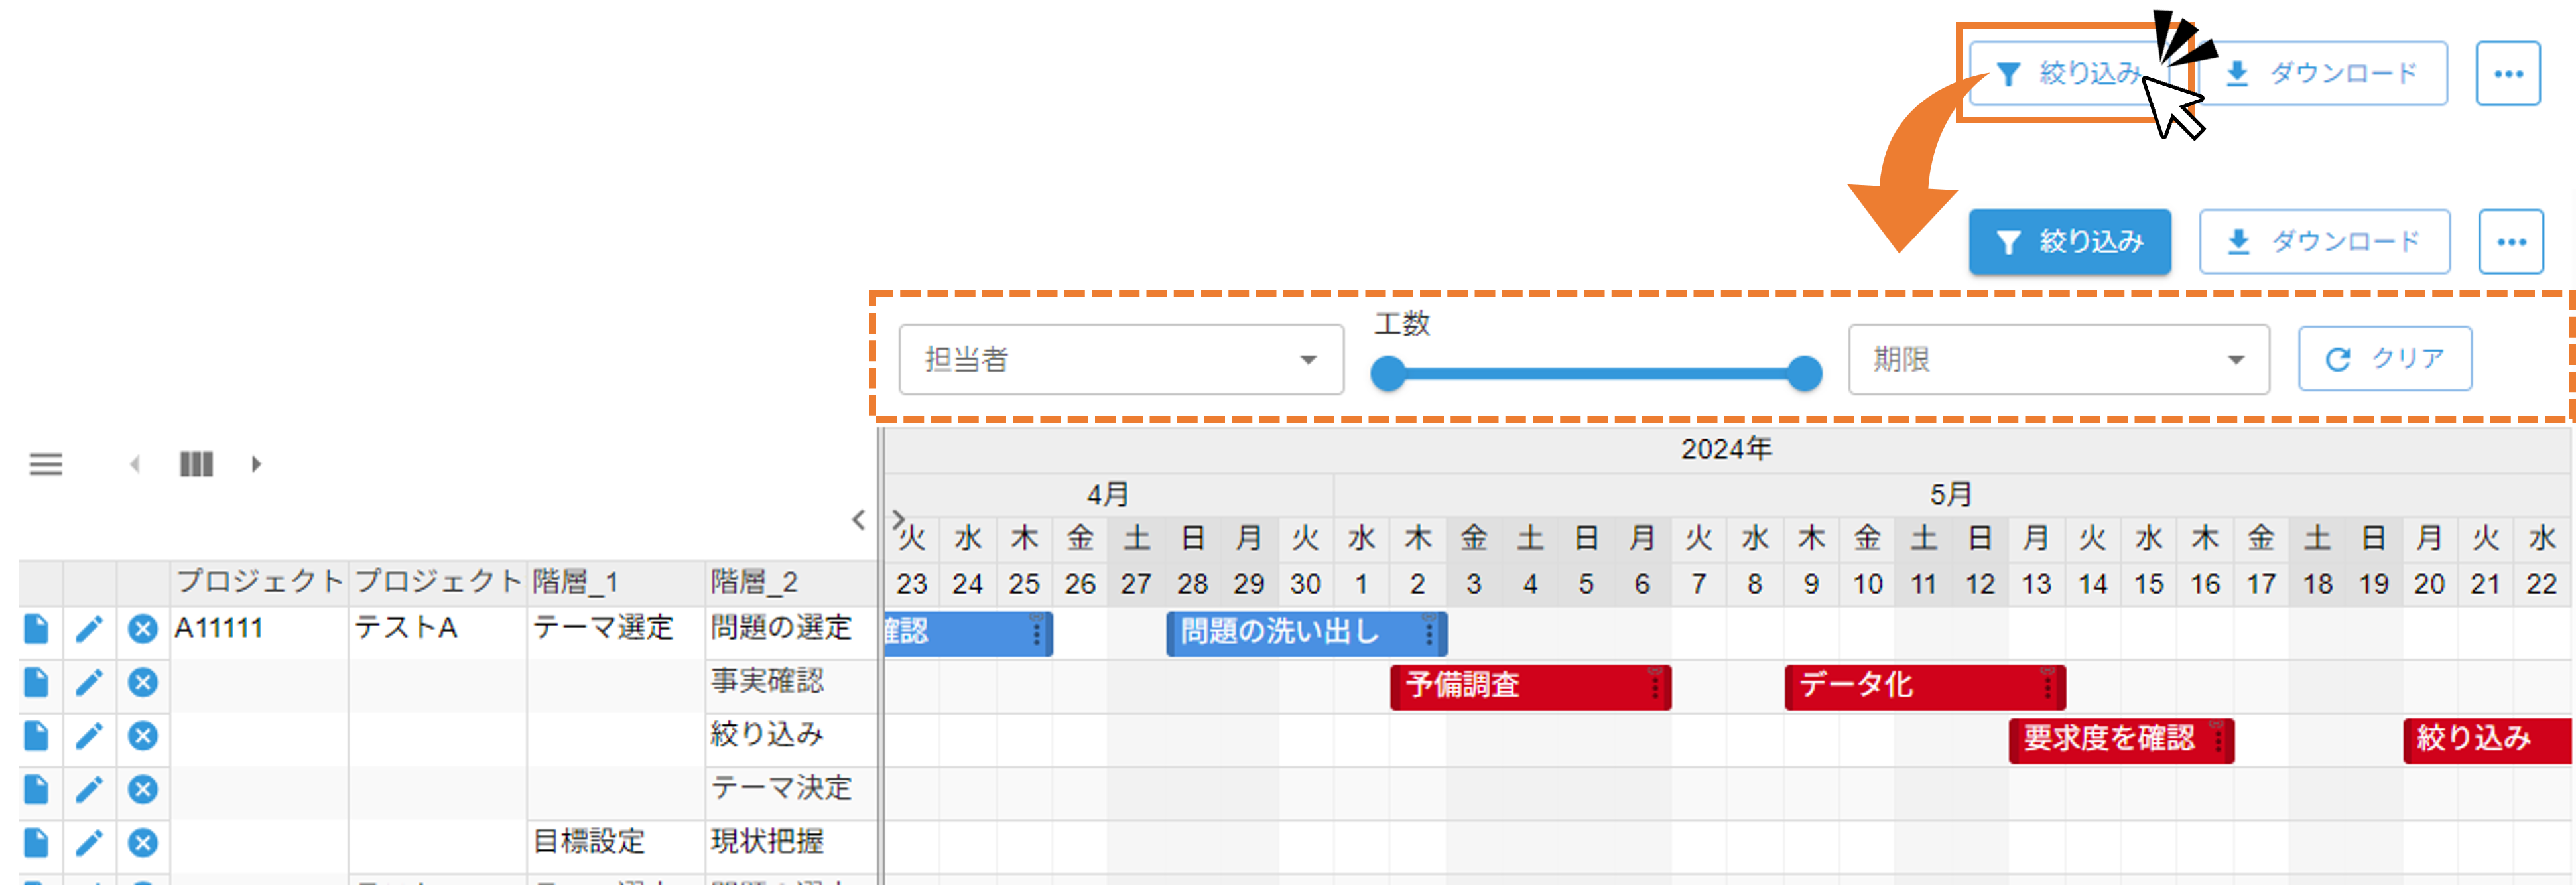Click edit pencil in テーマ決定 row
This screenshot has height=885, width=2576.
point(89,790)
